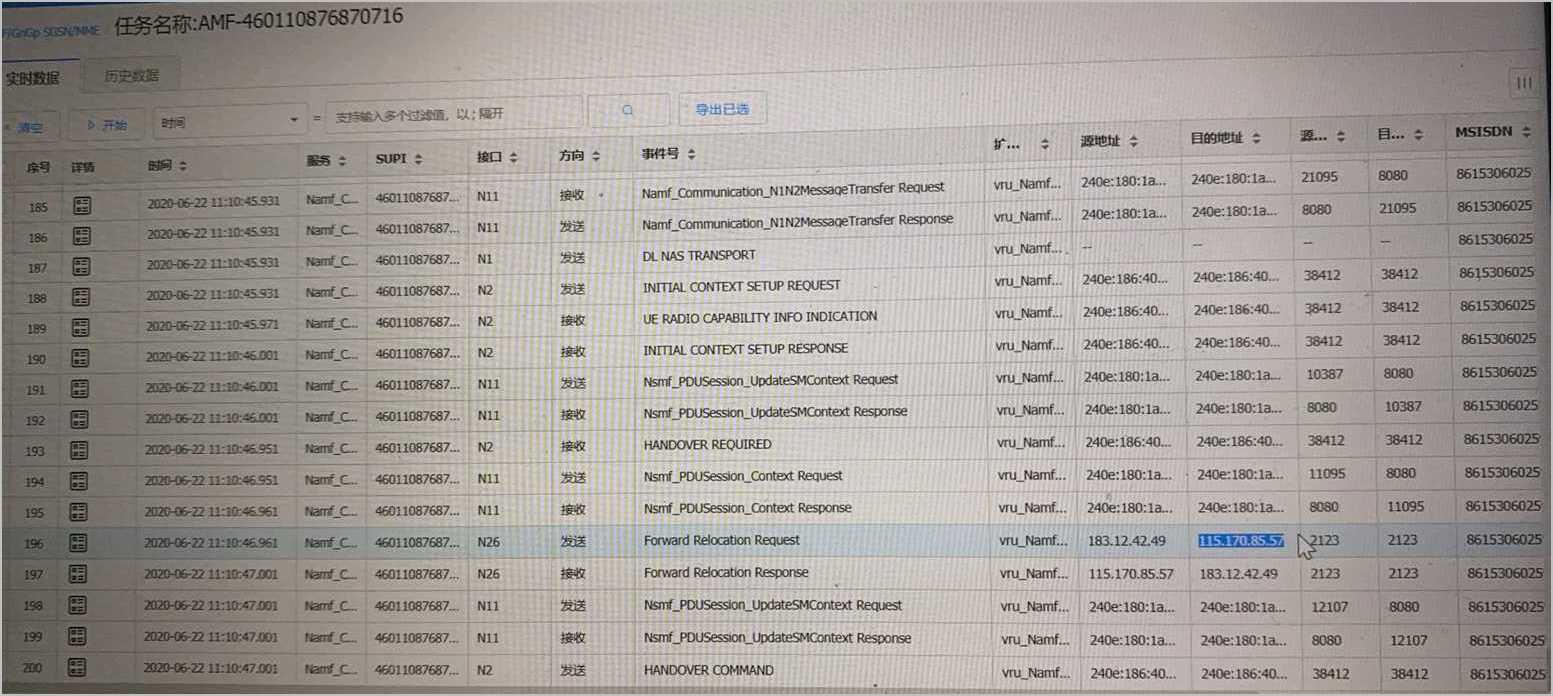Open details icon for row 196
This screenshot has width=1553, height=696.
click(79, 543)
